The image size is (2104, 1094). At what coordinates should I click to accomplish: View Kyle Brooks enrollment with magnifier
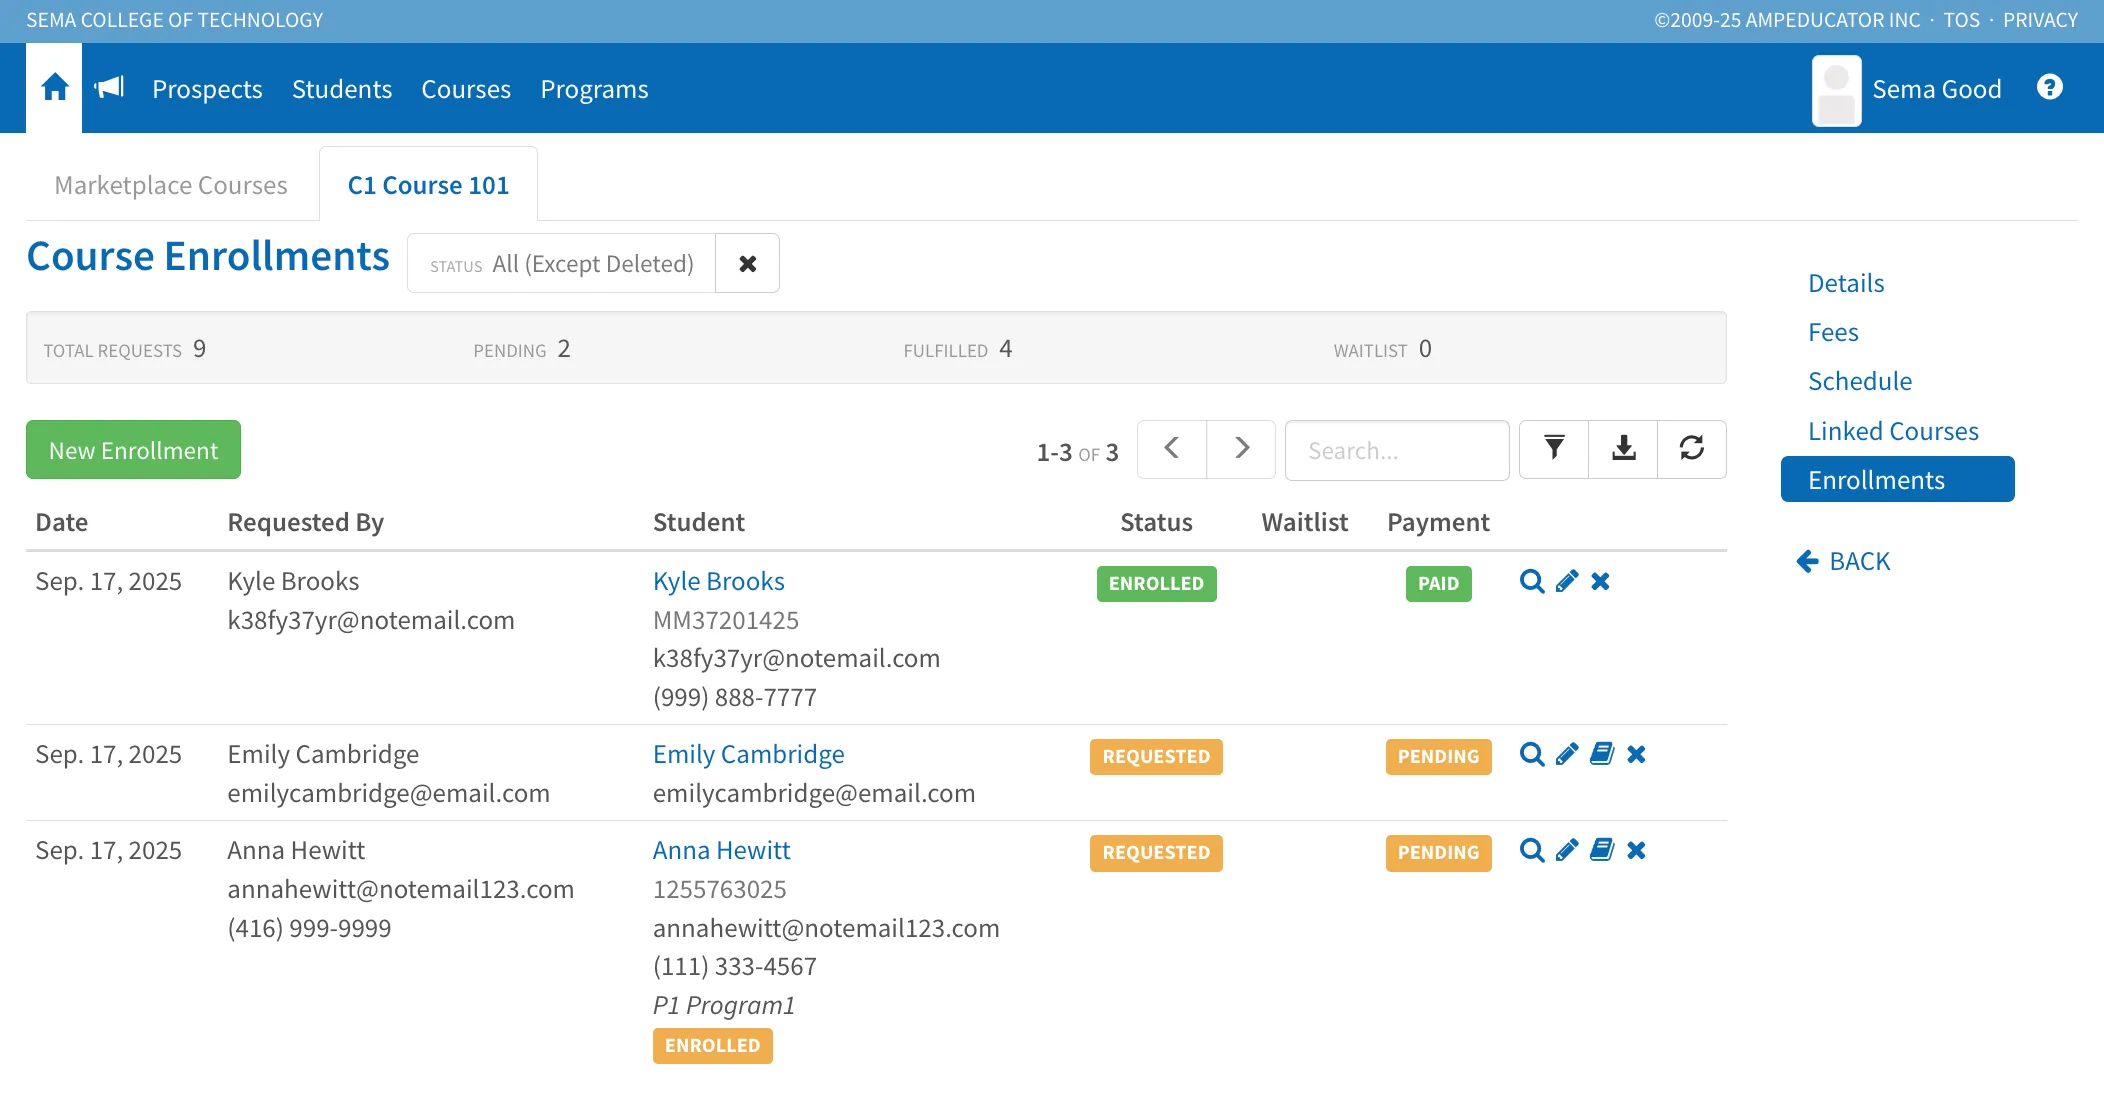click(x=1531, y=581)
